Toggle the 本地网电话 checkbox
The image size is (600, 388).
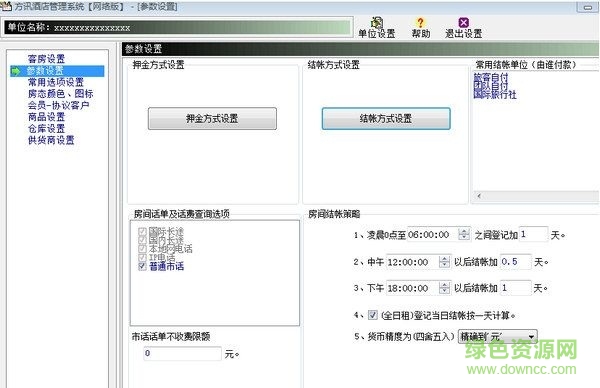point(142,249)
